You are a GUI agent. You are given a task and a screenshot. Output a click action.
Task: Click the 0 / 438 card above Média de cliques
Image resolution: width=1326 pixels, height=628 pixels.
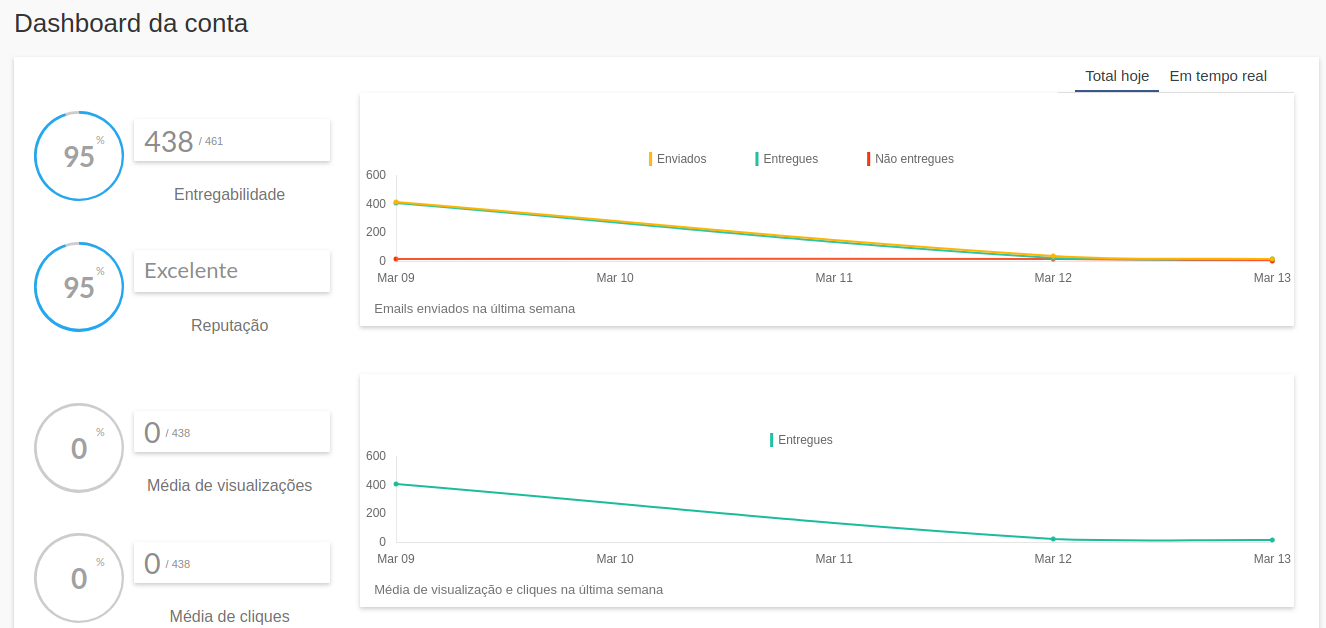point(232,563)
